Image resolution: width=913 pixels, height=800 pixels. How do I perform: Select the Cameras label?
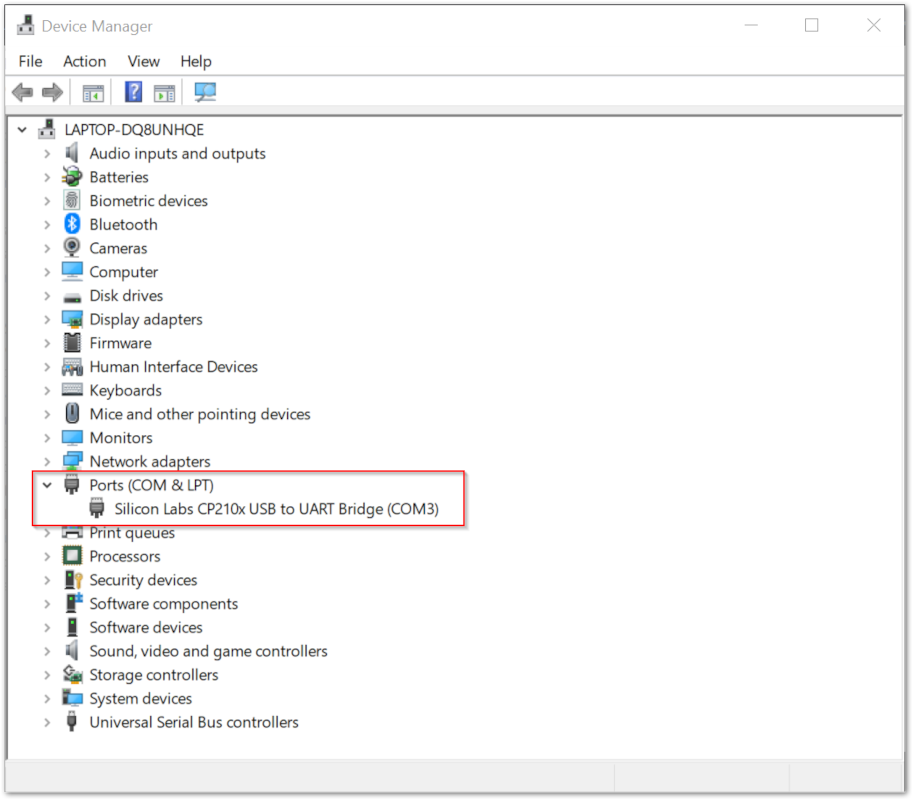tap(118, 248)
